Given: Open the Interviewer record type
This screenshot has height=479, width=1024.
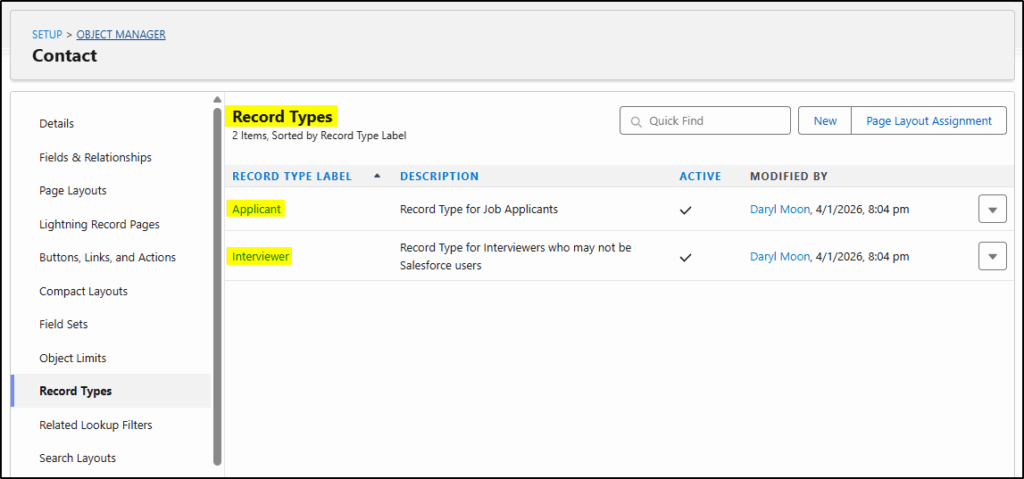Looking at the screenshot, I should pos(261,257).
